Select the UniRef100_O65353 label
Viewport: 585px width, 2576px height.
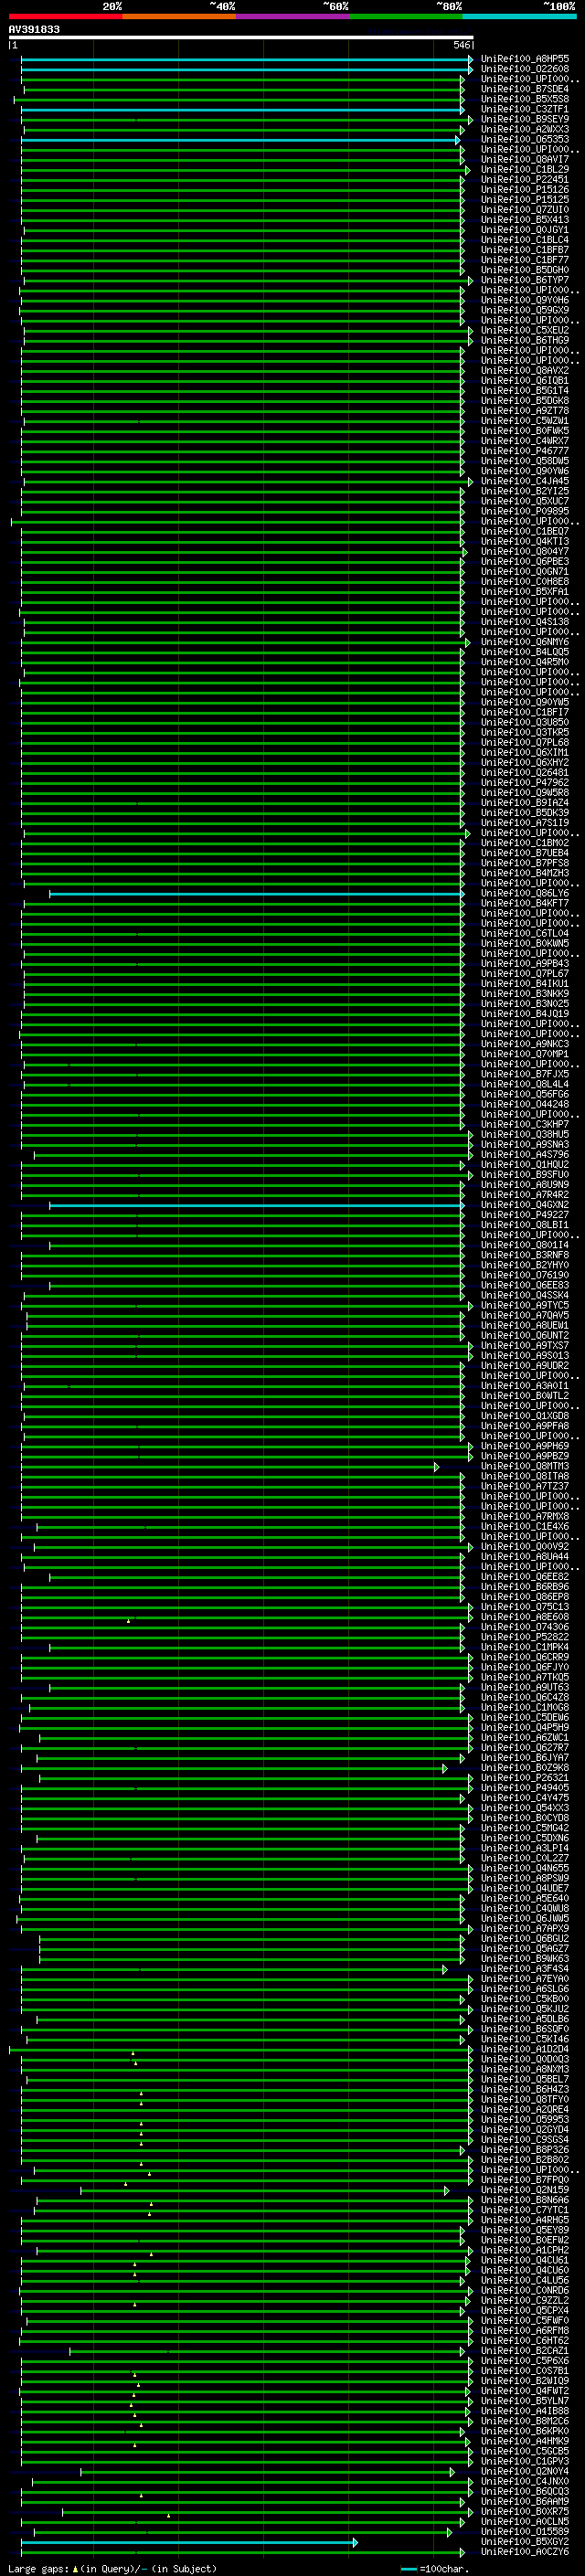tap(525, 139)
